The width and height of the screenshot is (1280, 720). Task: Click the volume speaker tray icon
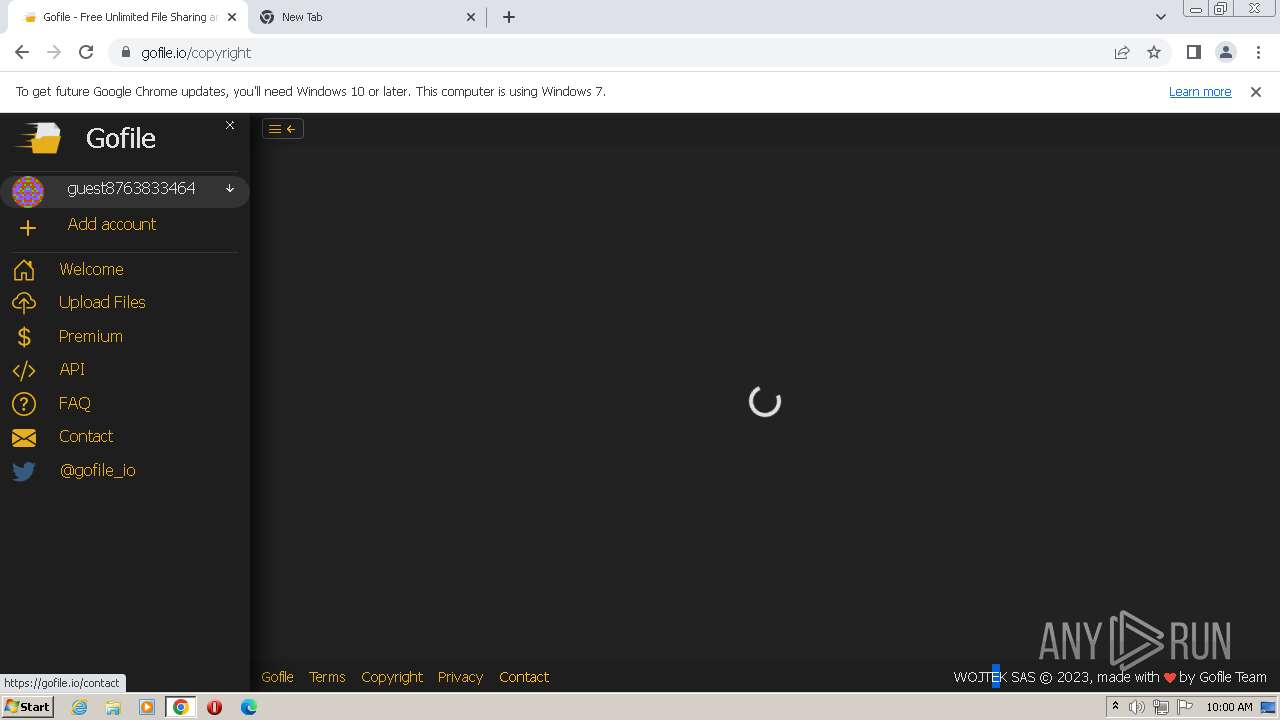pyautogui.click(x=1137, y=707)
